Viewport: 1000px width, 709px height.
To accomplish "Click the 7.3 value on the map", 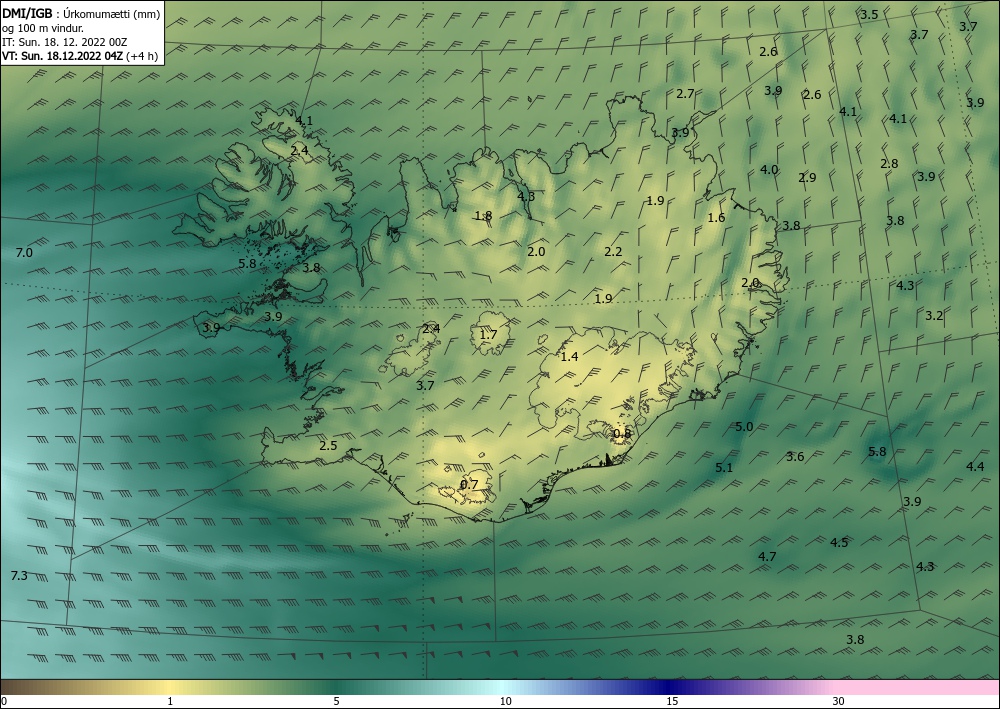I will click(x=19, y=576).
